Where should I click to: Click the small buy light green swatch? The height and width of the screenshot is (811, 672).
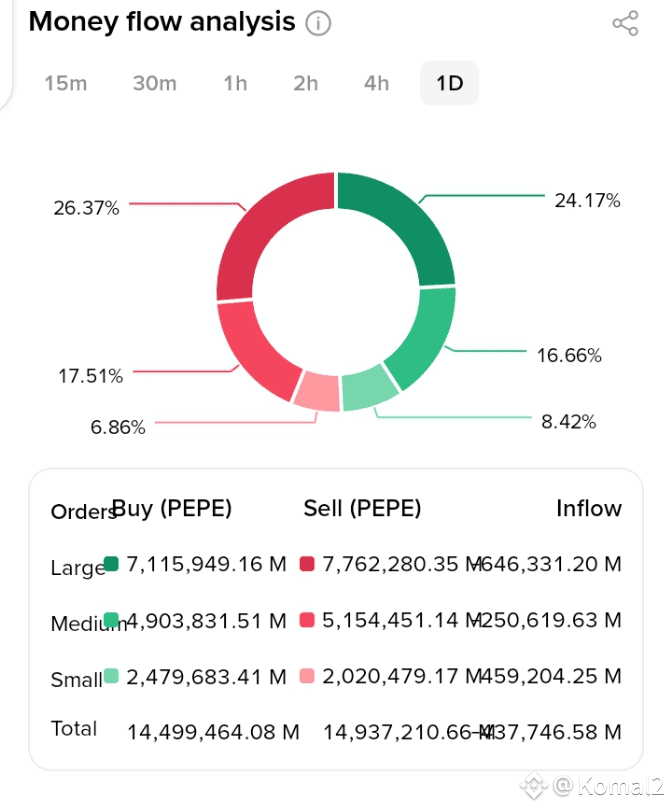pyautogui.click(x=111, y=676)
